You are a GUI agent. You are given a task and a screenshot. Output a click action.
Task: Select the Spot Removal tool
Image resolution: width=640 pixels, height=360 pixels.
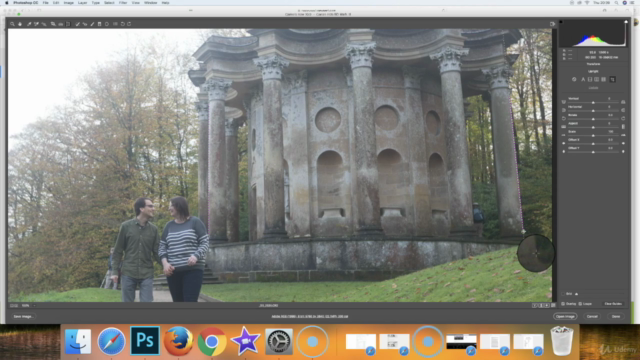pyautogui.click(x=78, y=24)
